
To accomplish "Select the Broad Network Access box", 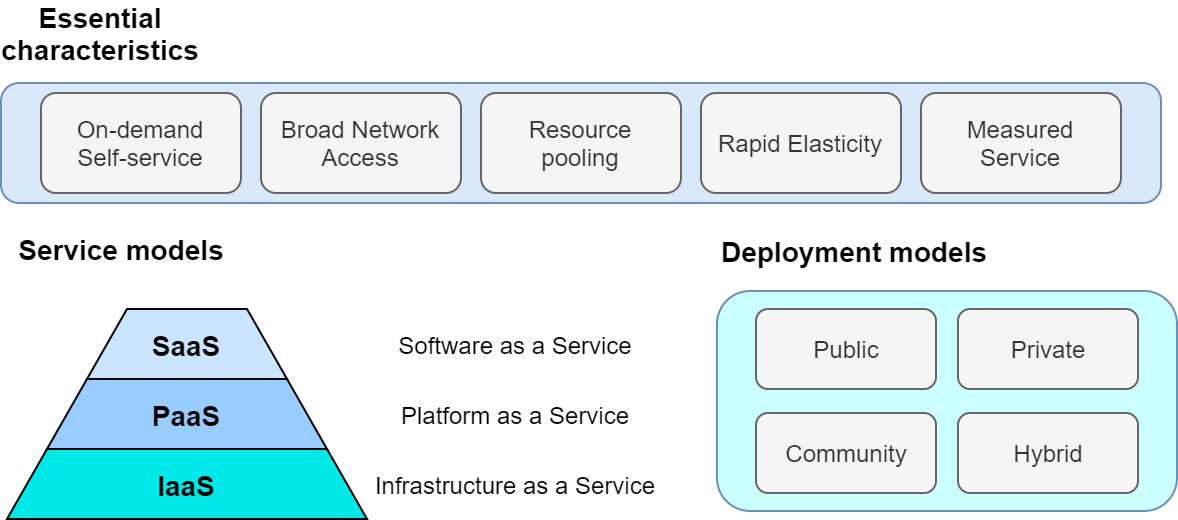I will [360, 143].
